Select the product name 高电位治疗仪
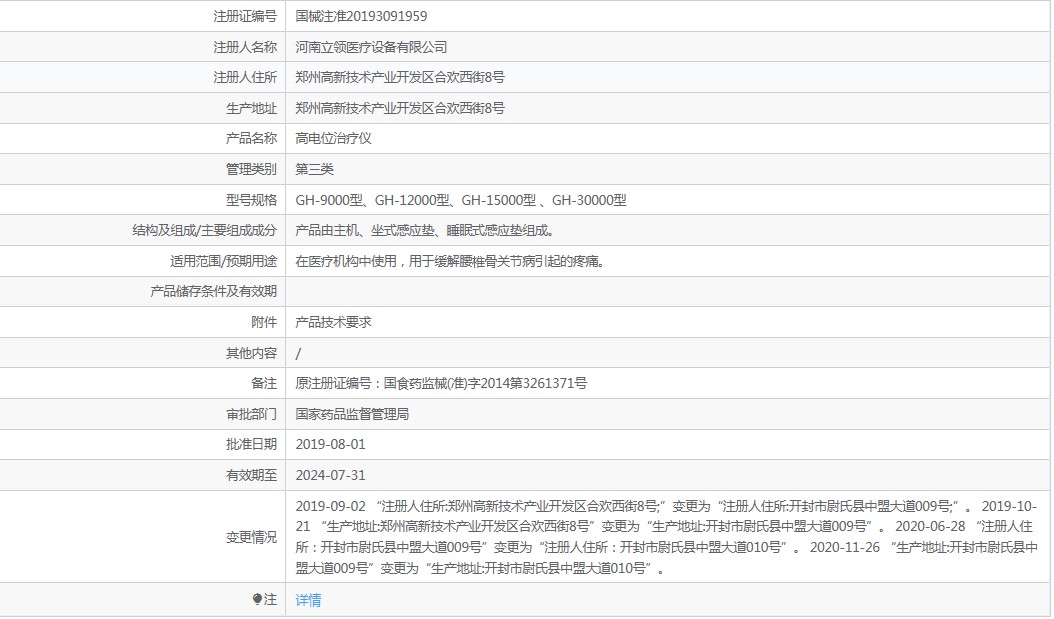Image resolution: width=1054 pixels, height=619 pixels. click(333, 138)
